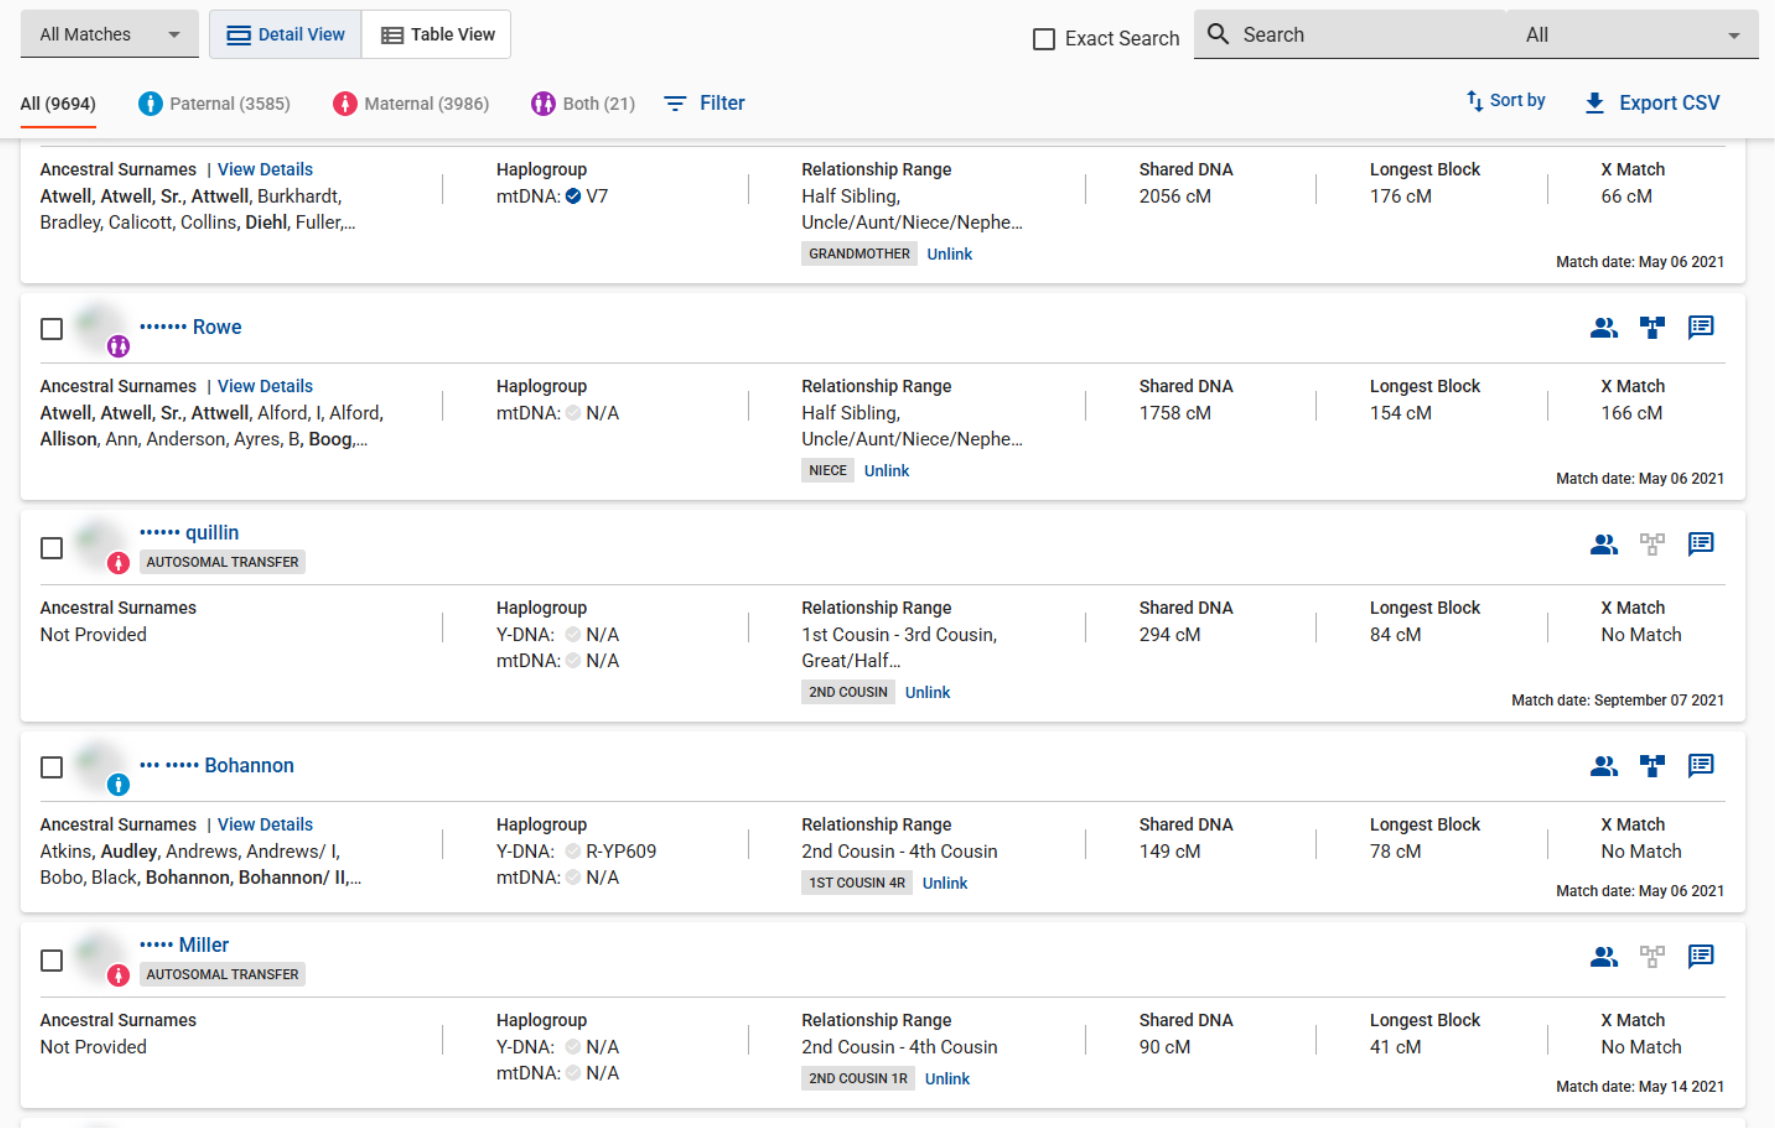
Task: Open notes icon for quillin match
Action: coord(1700,544)
